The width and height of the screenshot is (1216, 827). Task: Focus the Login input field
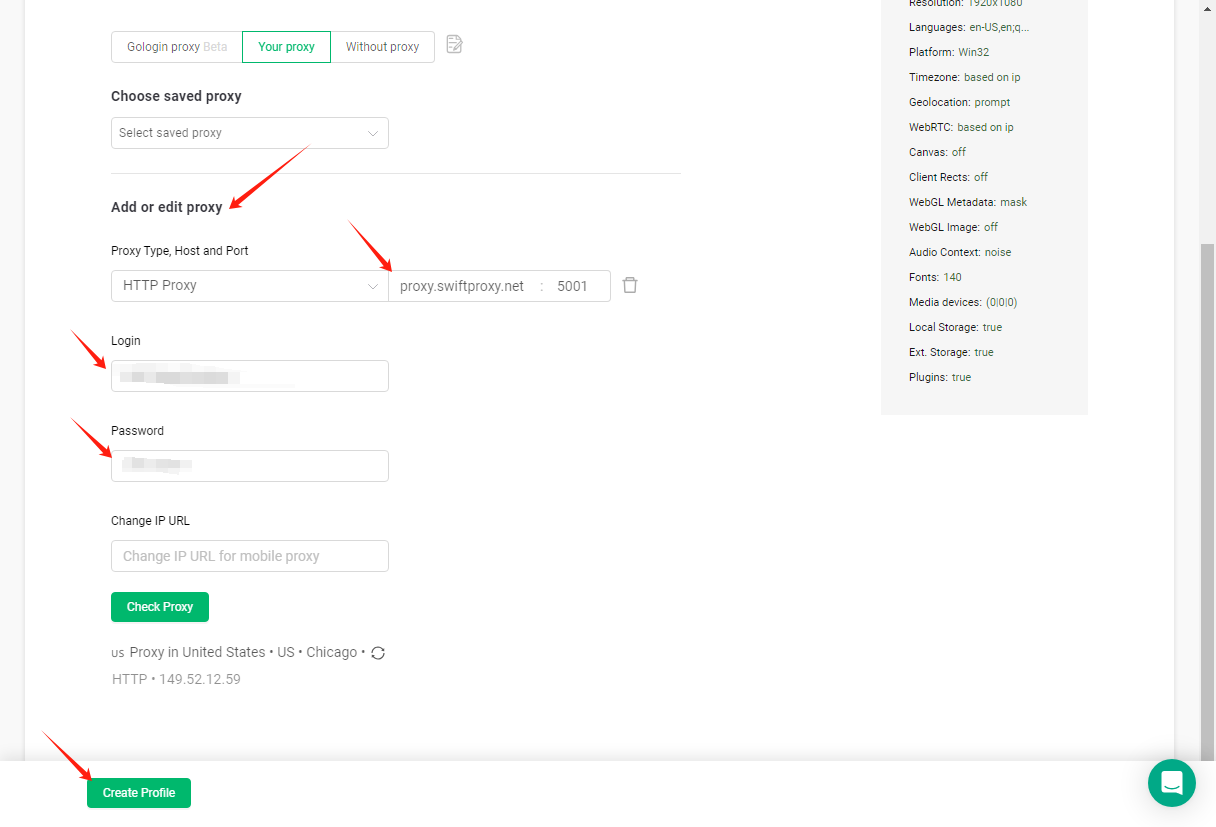(x=249, y=377)
